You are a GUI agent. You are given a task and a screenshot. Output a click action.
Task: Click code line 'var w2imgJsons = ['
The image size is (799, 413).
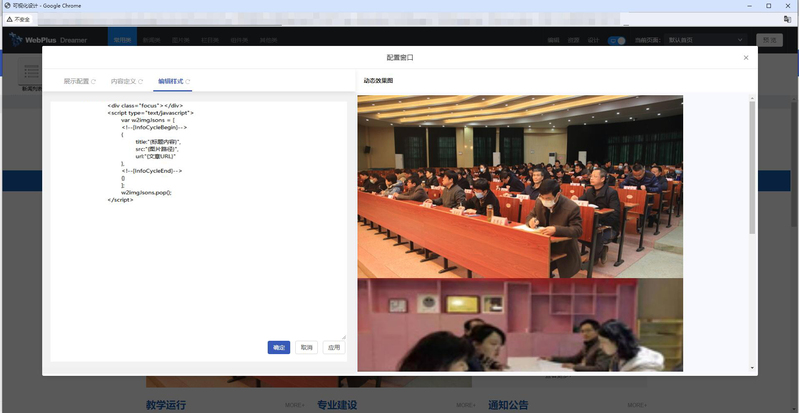click(x=148, y=120)
